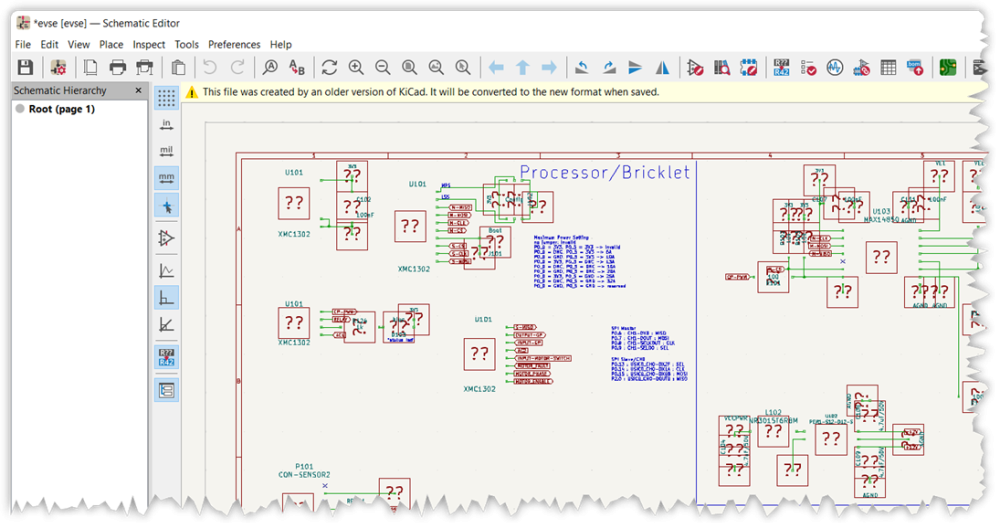This screenshot has height=528, width=1000.
Task: Open the Annotate schematic tool in toolbar
Action: 782,68
